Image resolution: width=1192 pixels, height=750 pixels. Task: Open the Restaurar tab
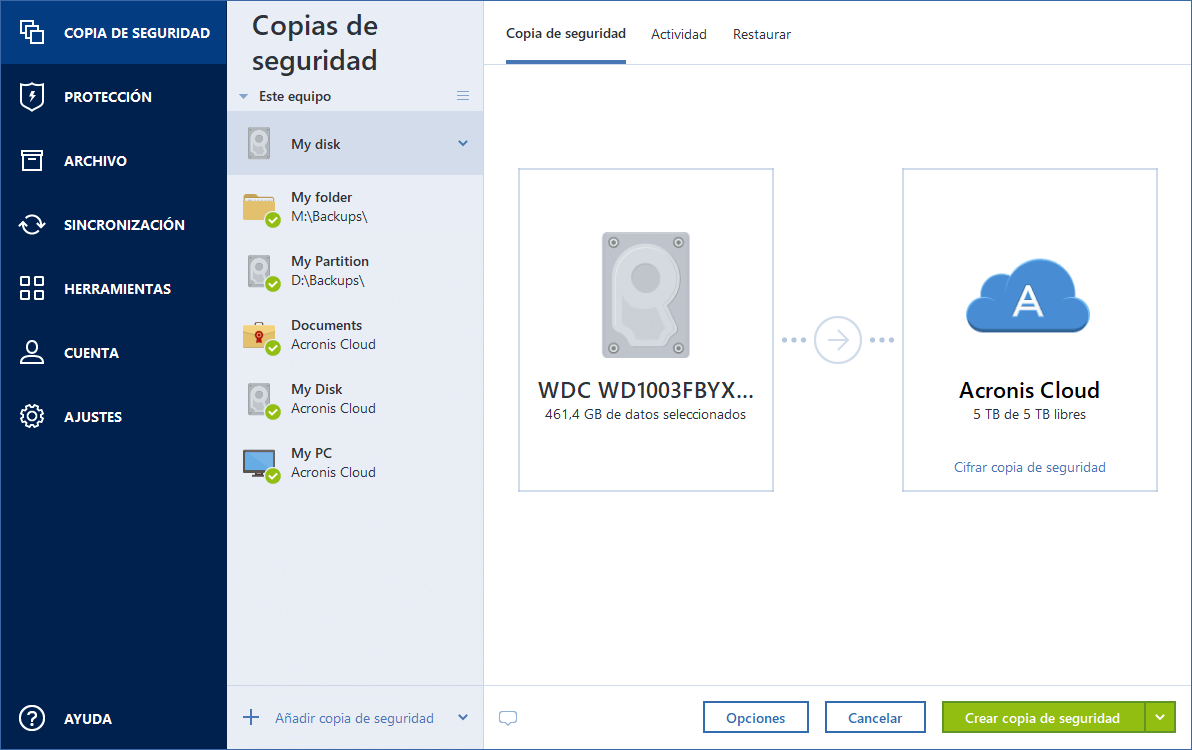click(x=762, y=34)
